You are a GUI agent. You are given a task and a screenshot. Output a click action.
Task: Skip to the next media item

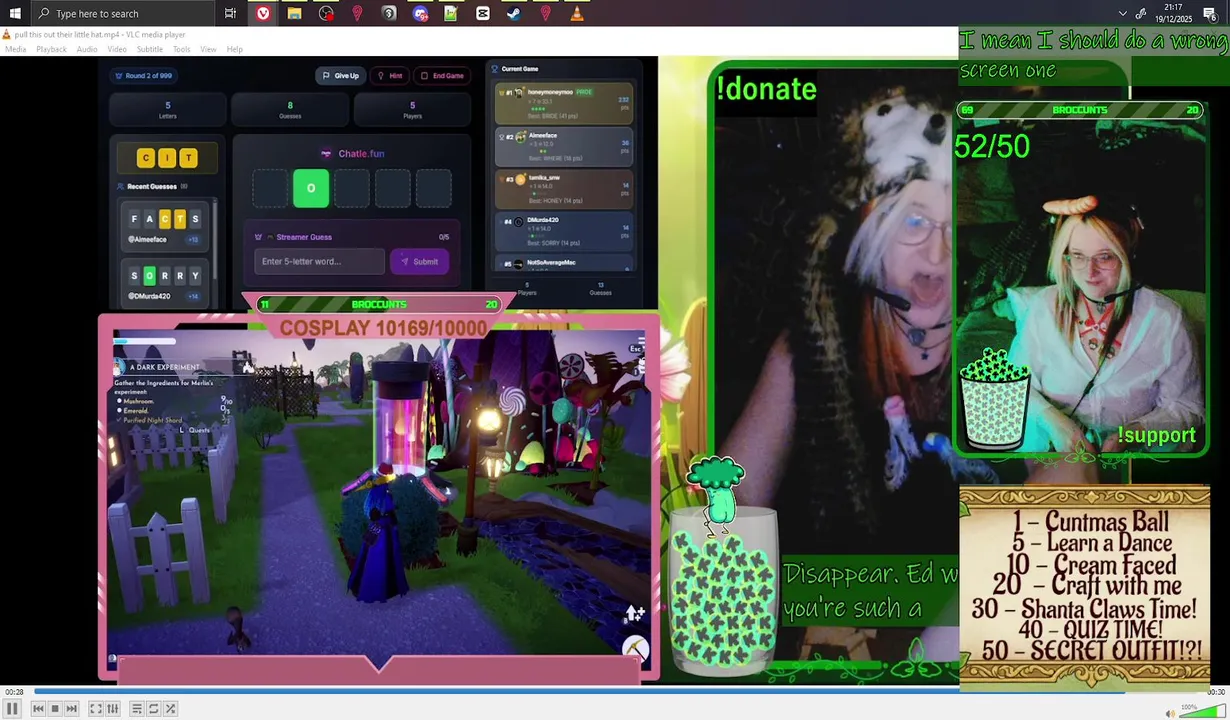tap(71, 709)
